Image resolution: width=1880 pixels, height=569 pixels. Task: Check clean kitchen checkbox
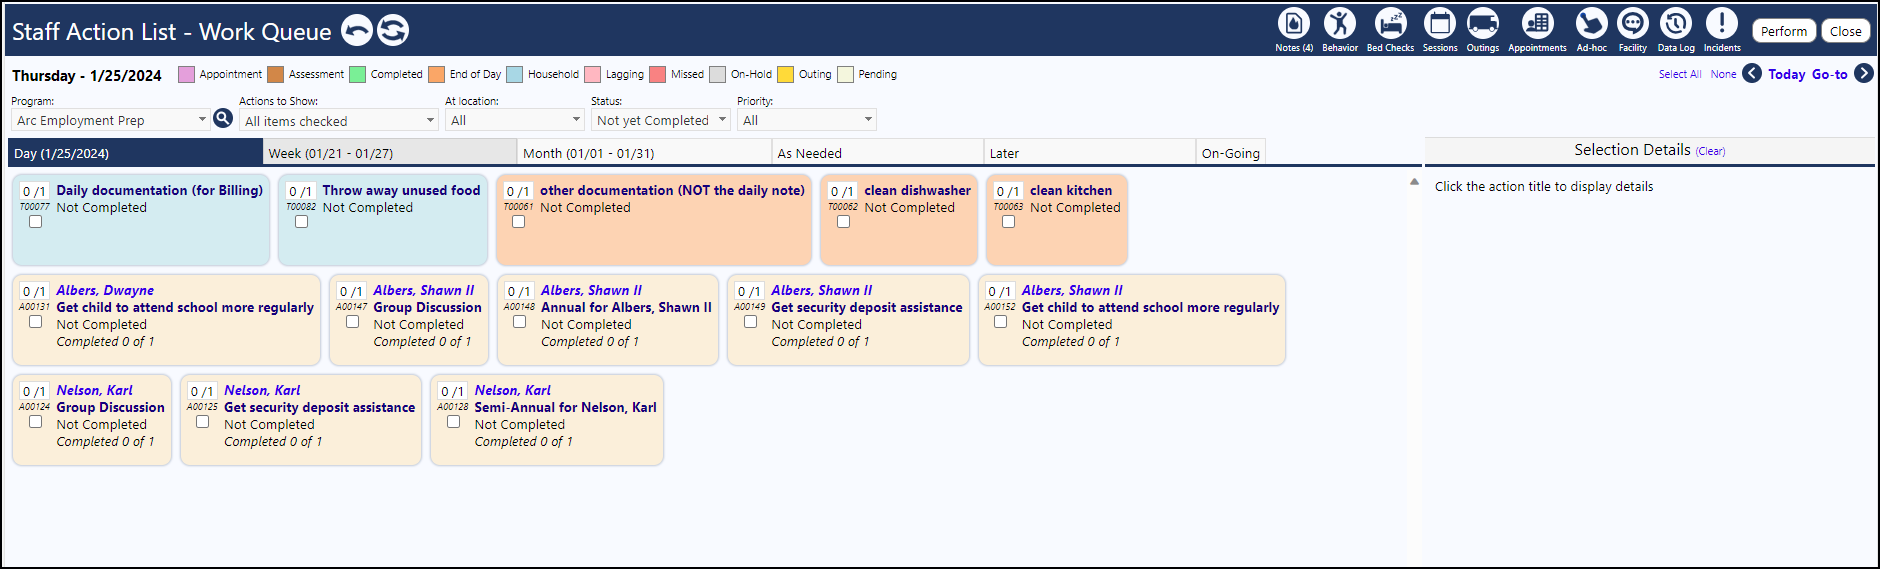pyautogui.click(x=1008, y=222)
